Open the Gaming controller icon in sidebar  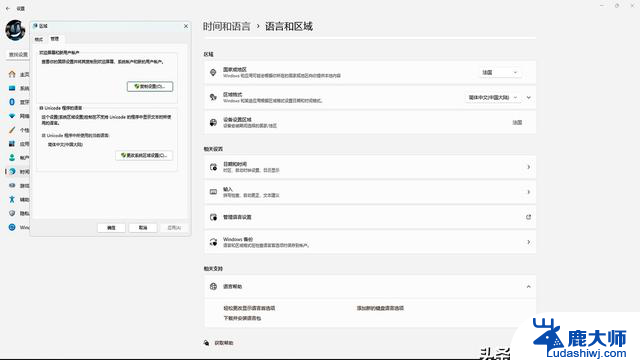(12, 185)
